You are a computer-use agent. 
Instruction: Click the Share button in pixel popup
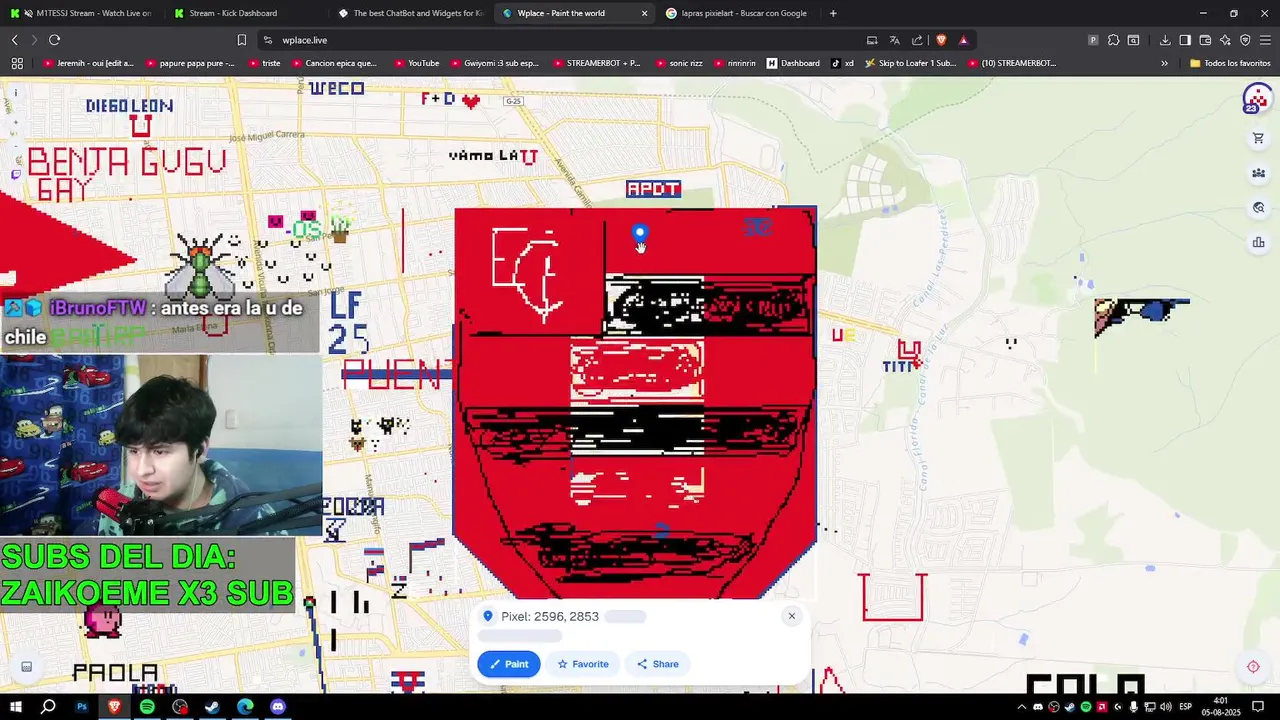pos(658,664)
